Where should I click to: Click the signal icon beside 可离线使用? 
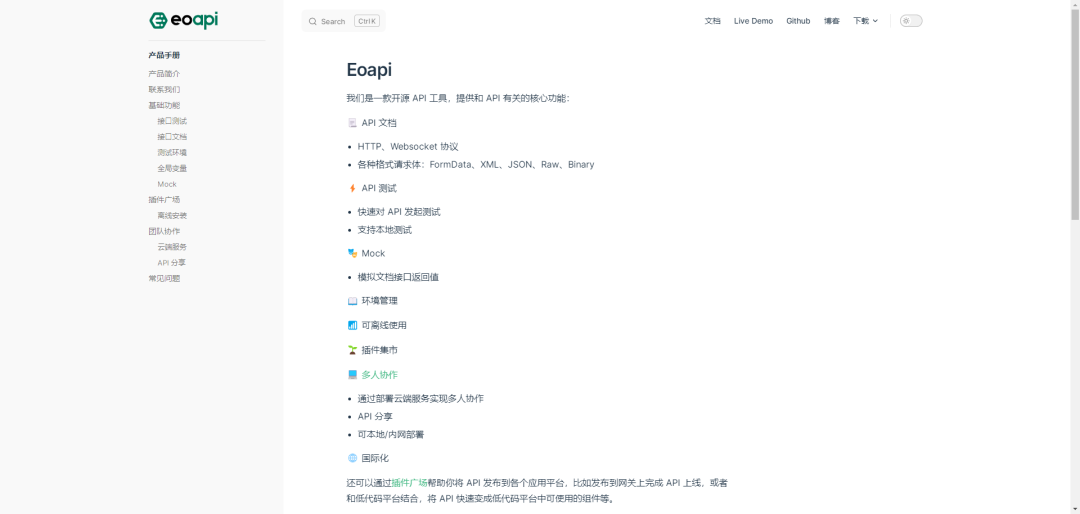(352, 325)
